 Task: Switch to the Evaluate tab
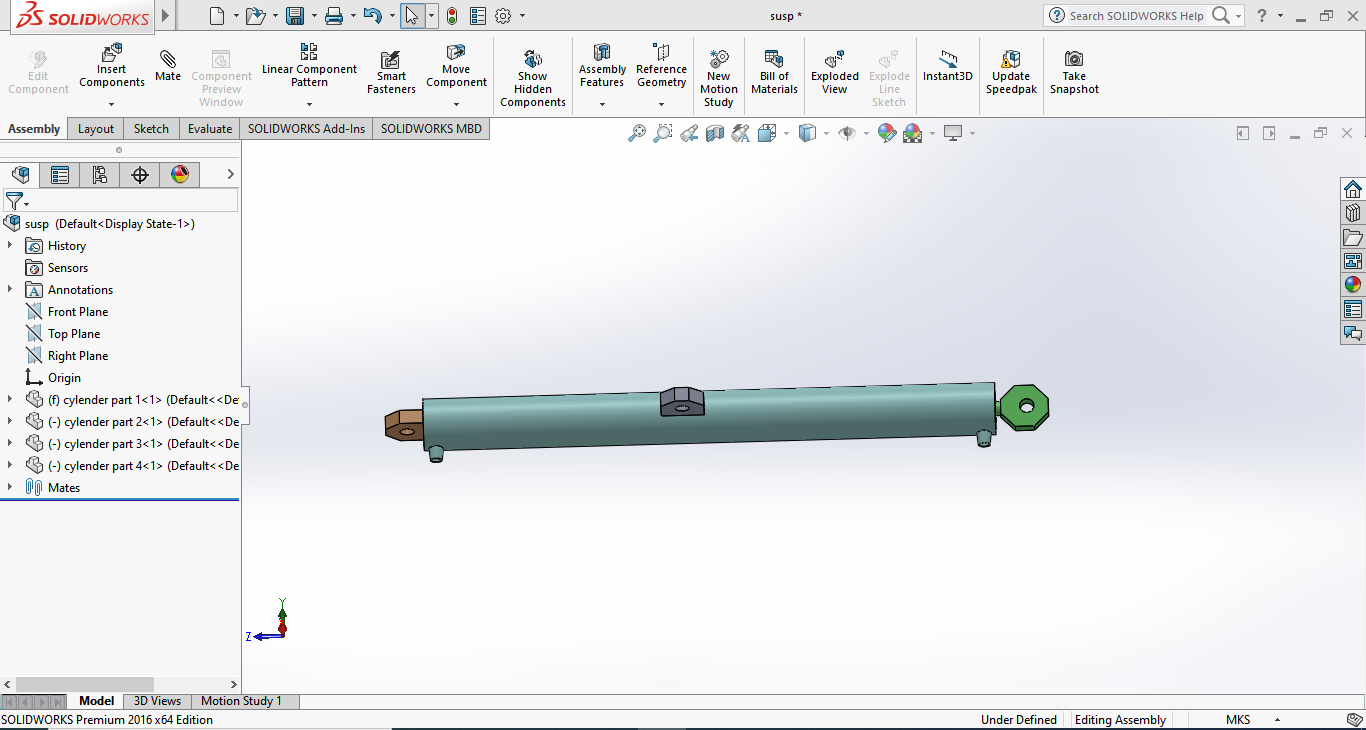[209, 128]
